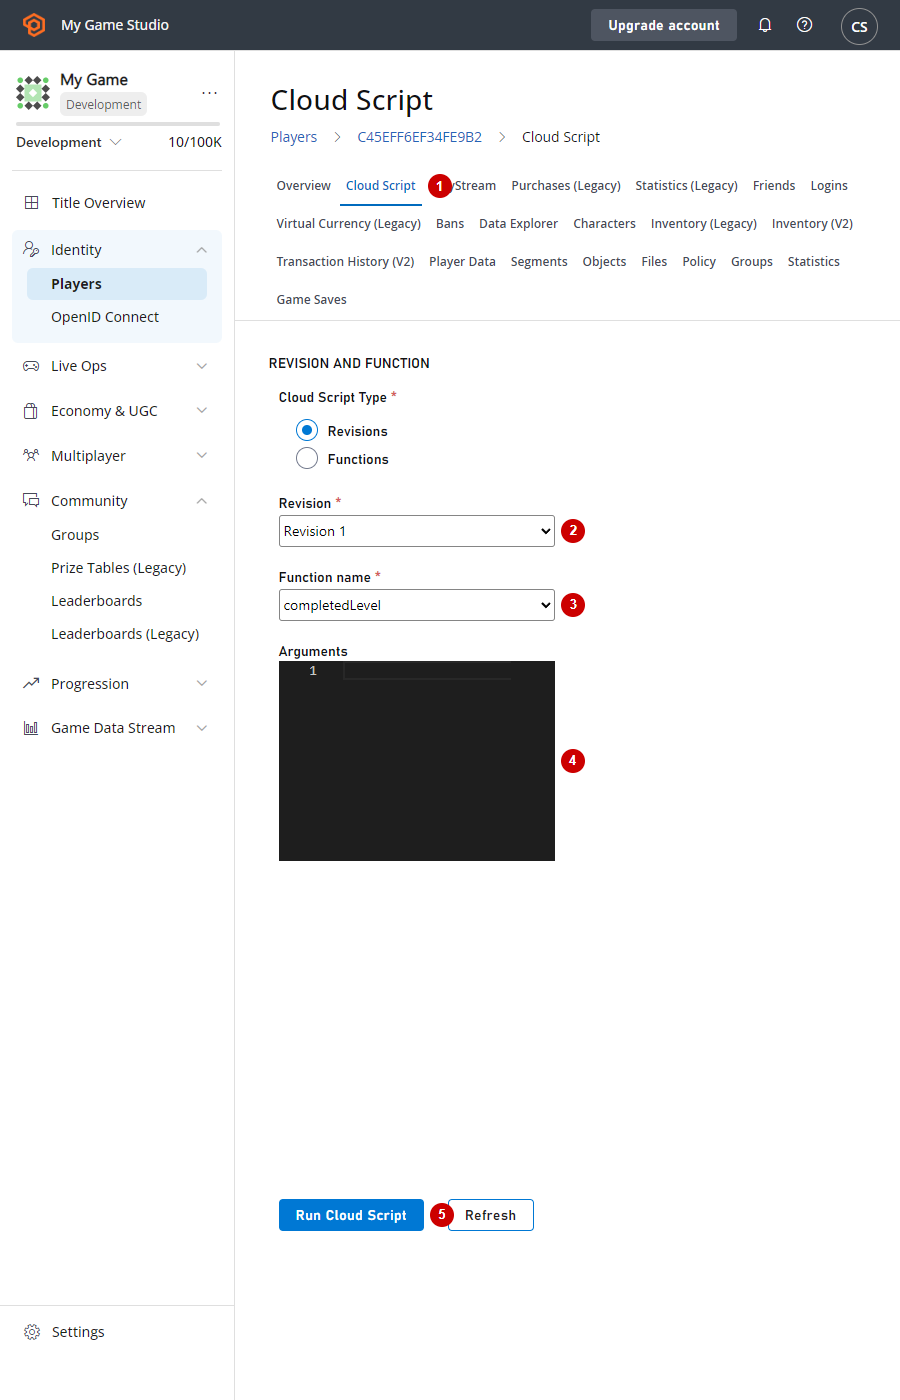Click the Run Cloud Script button
This screenshot has height=1400, width=900.
(x=351, y=1215)
